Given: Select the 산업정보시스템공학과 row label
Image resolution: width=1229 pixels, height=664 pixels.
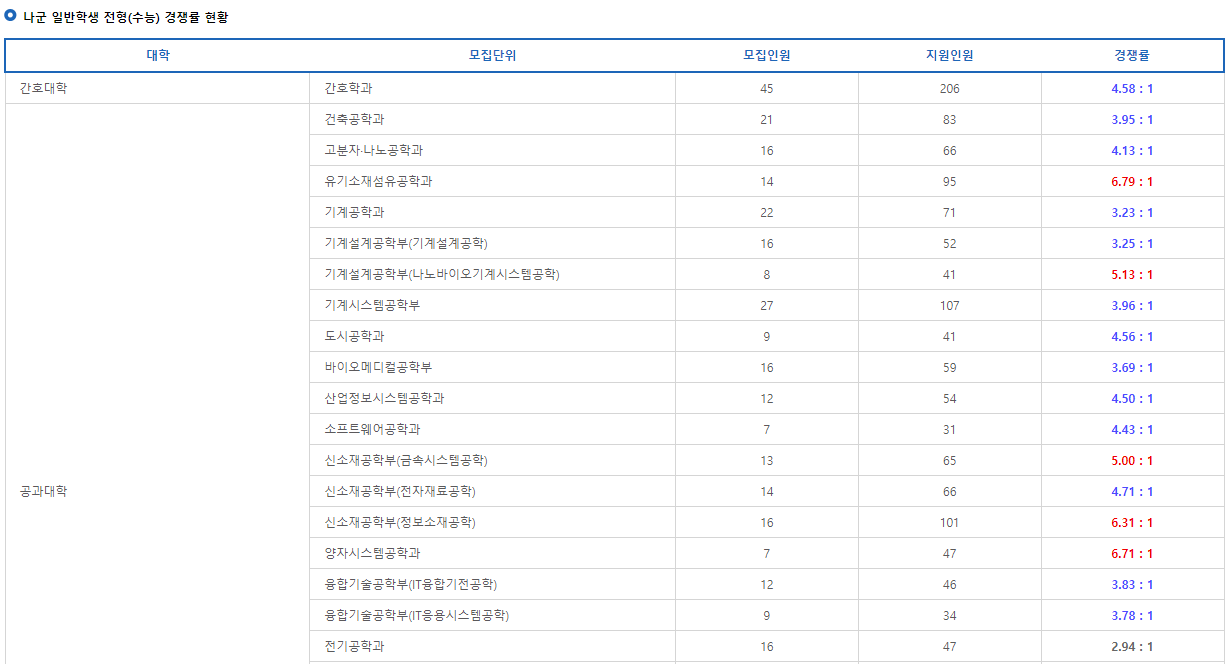Looking at the screenshot, I should [x=384, y=398].
